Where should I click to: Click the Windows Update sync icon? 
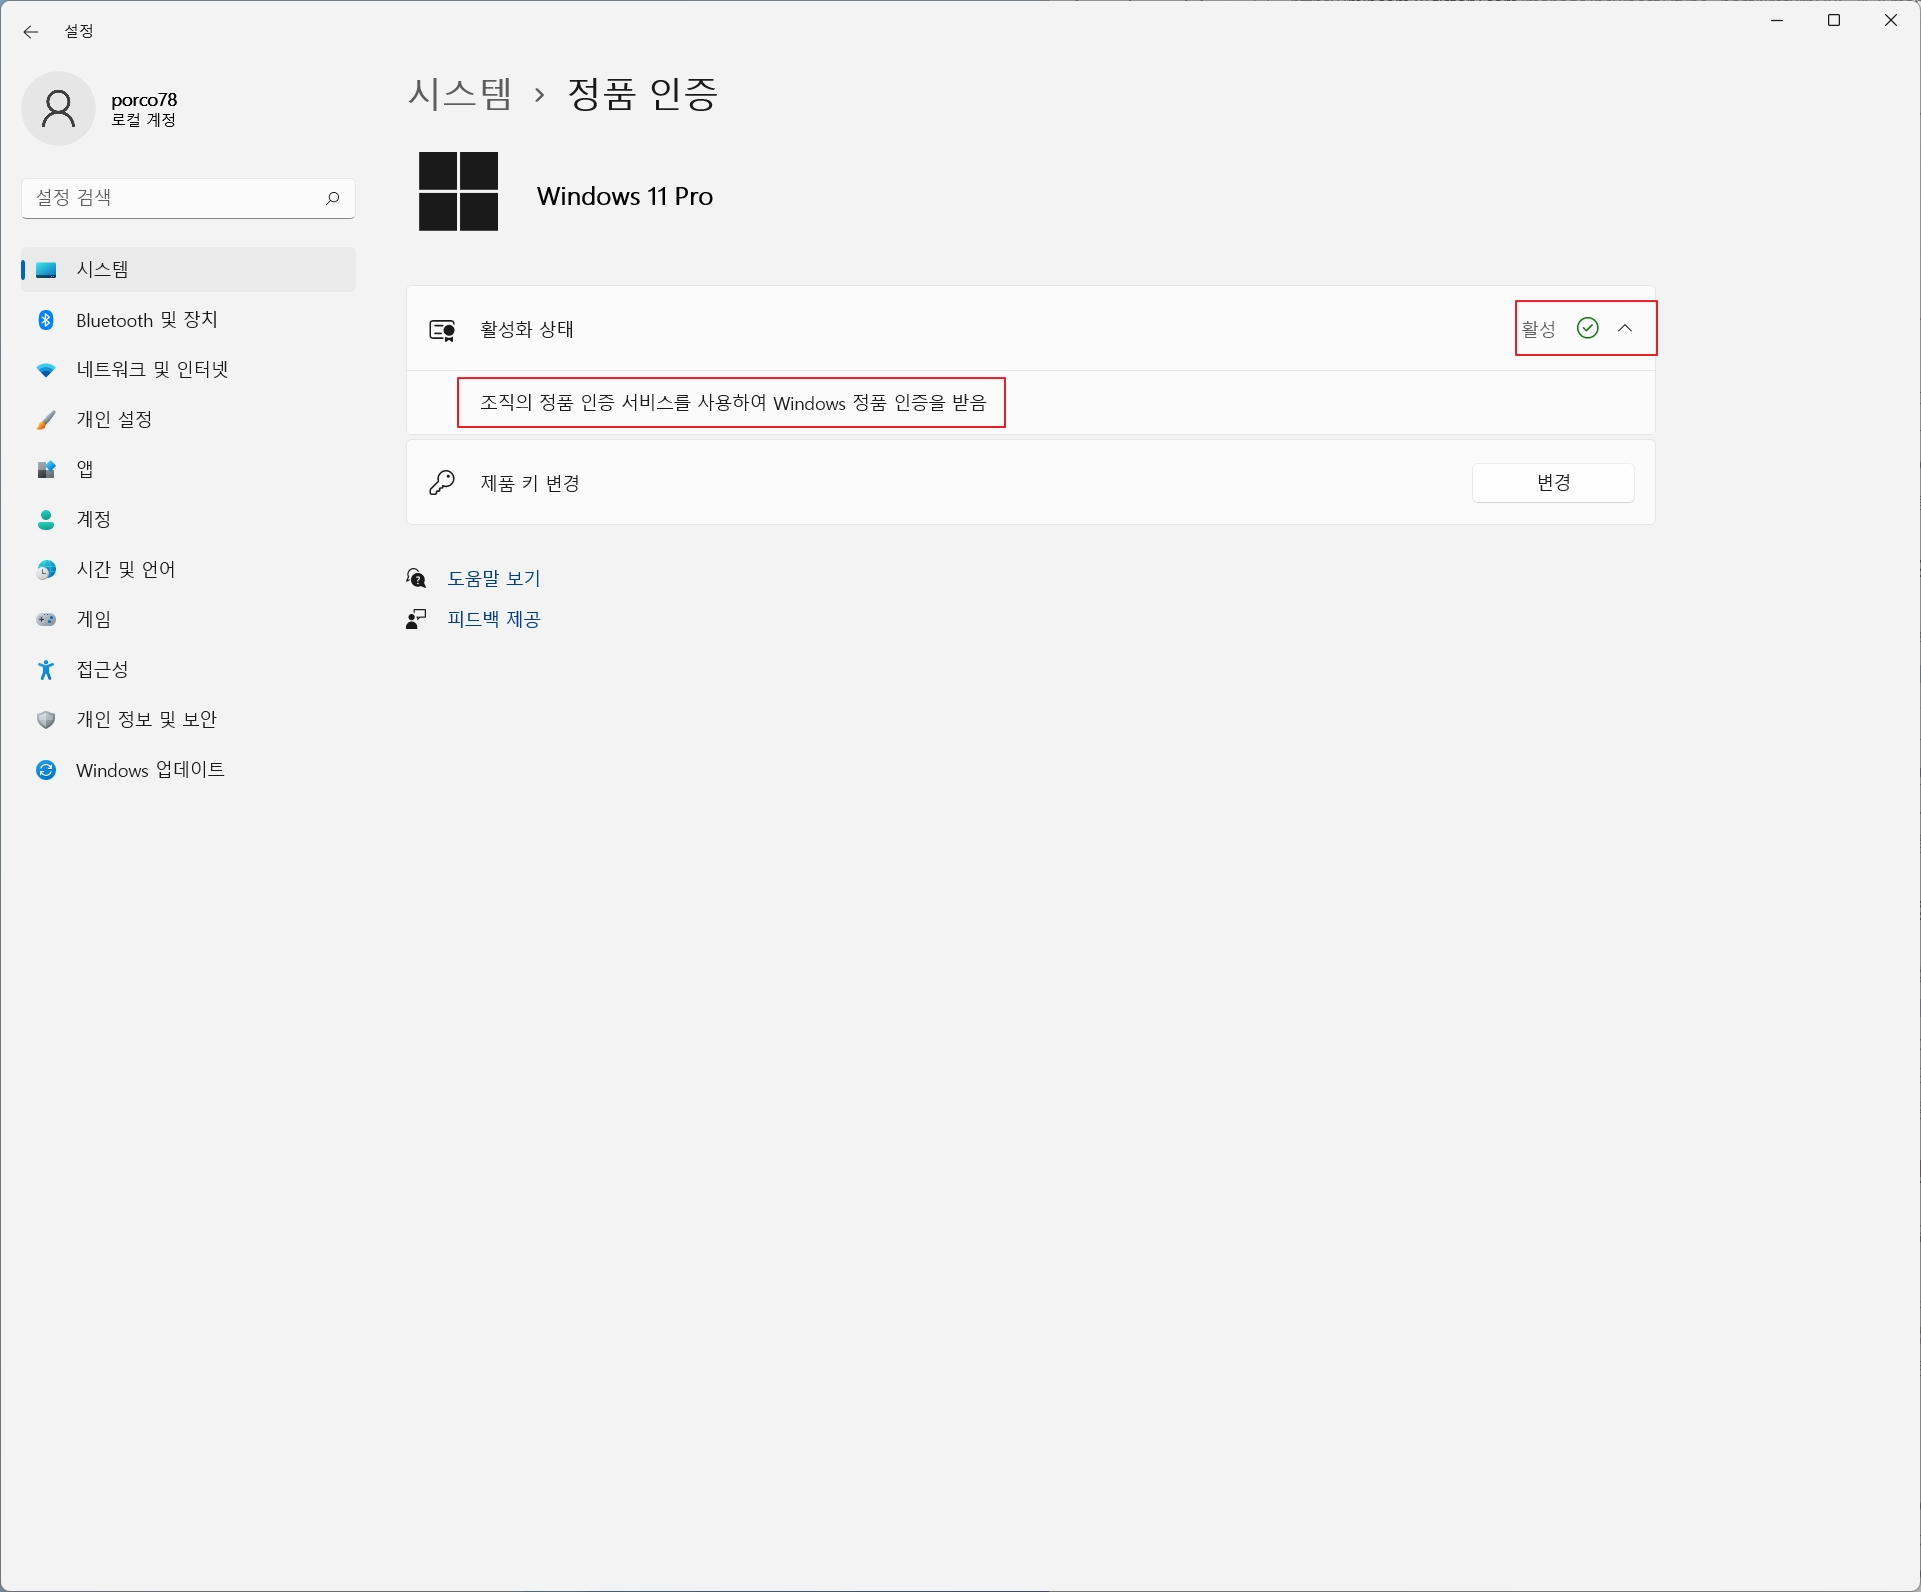pyautogui.click(x=46, y=770)
